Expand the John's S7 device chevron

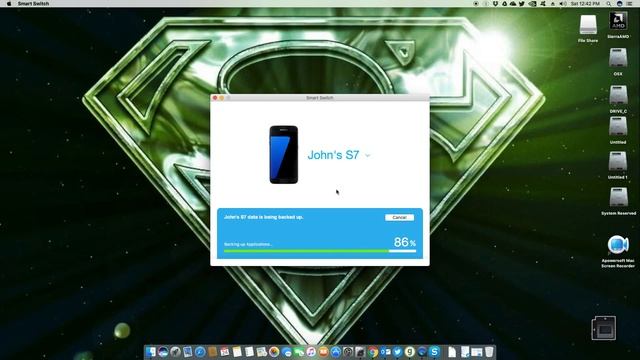pos(367,156)
